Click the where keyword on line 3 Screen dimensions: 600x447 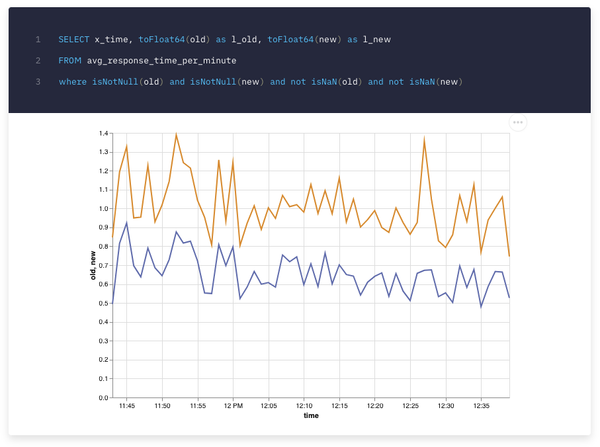pyautogui.click(x=72, y=81)
